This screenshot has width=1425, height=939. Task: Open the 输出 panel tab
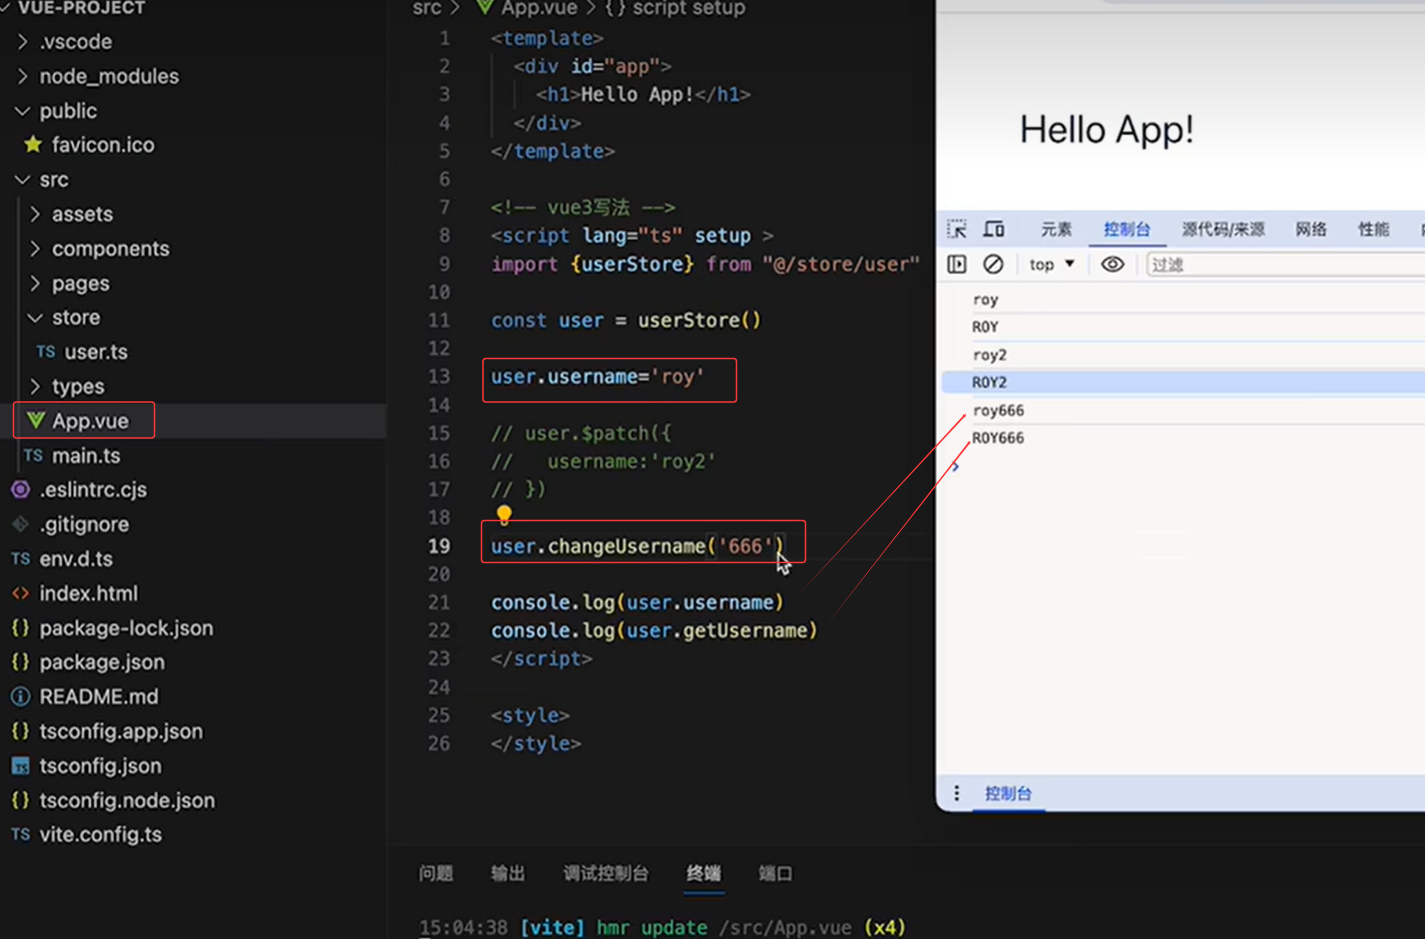[508, 874]
